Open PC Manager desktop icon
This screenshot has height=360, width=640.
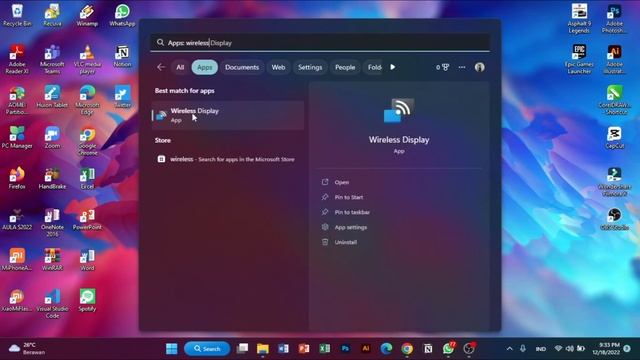pos(17,138)
